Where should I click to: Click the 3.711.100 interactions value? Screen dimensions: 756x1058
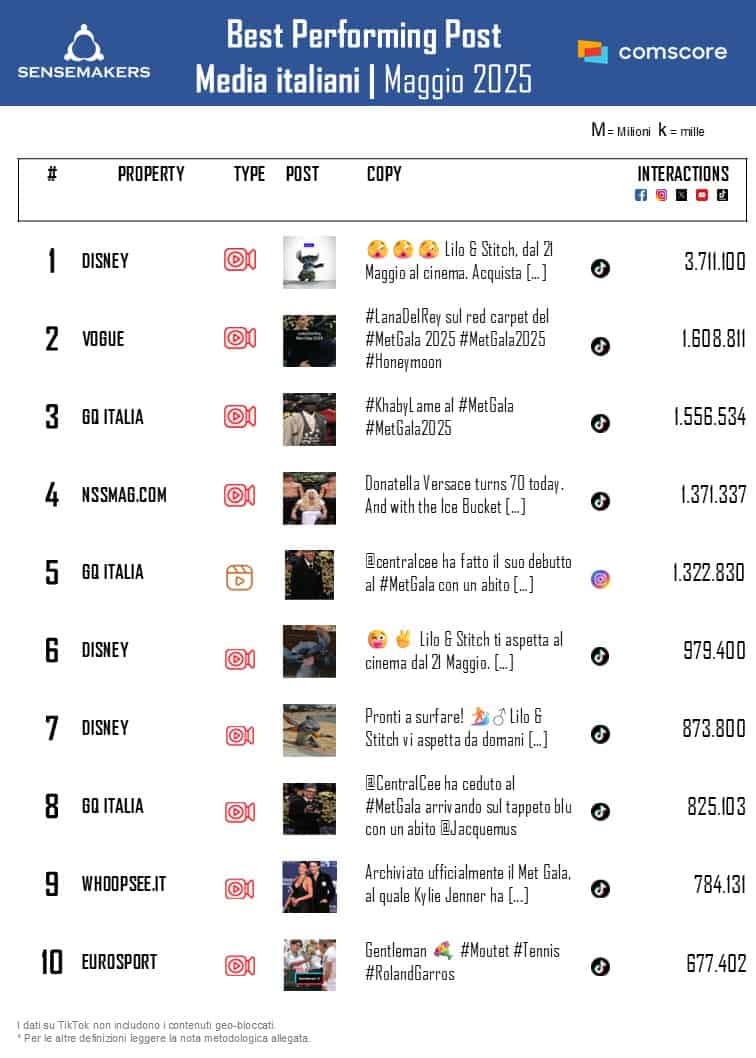click(715, 263)
